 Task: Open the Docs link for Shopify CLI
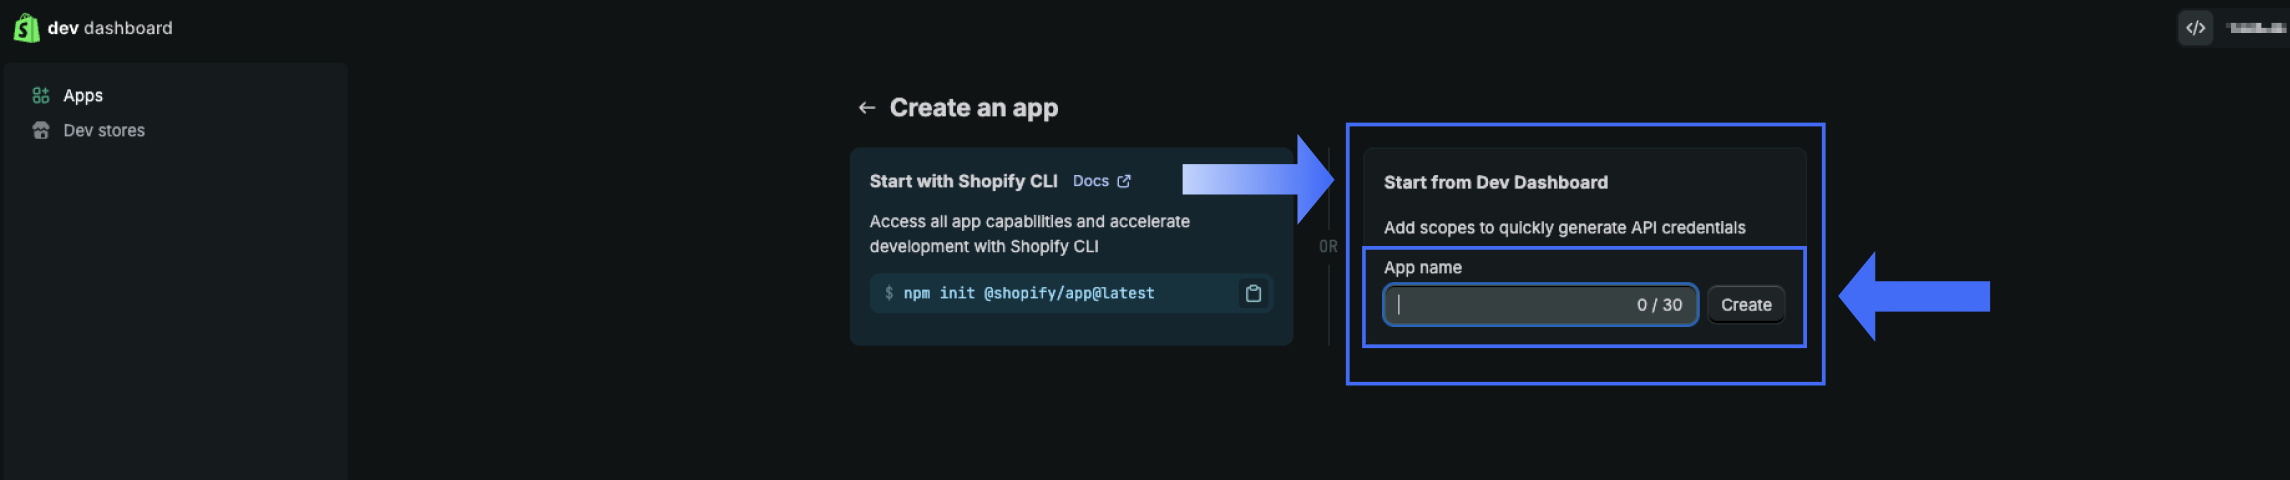[x=1090, y=181]
